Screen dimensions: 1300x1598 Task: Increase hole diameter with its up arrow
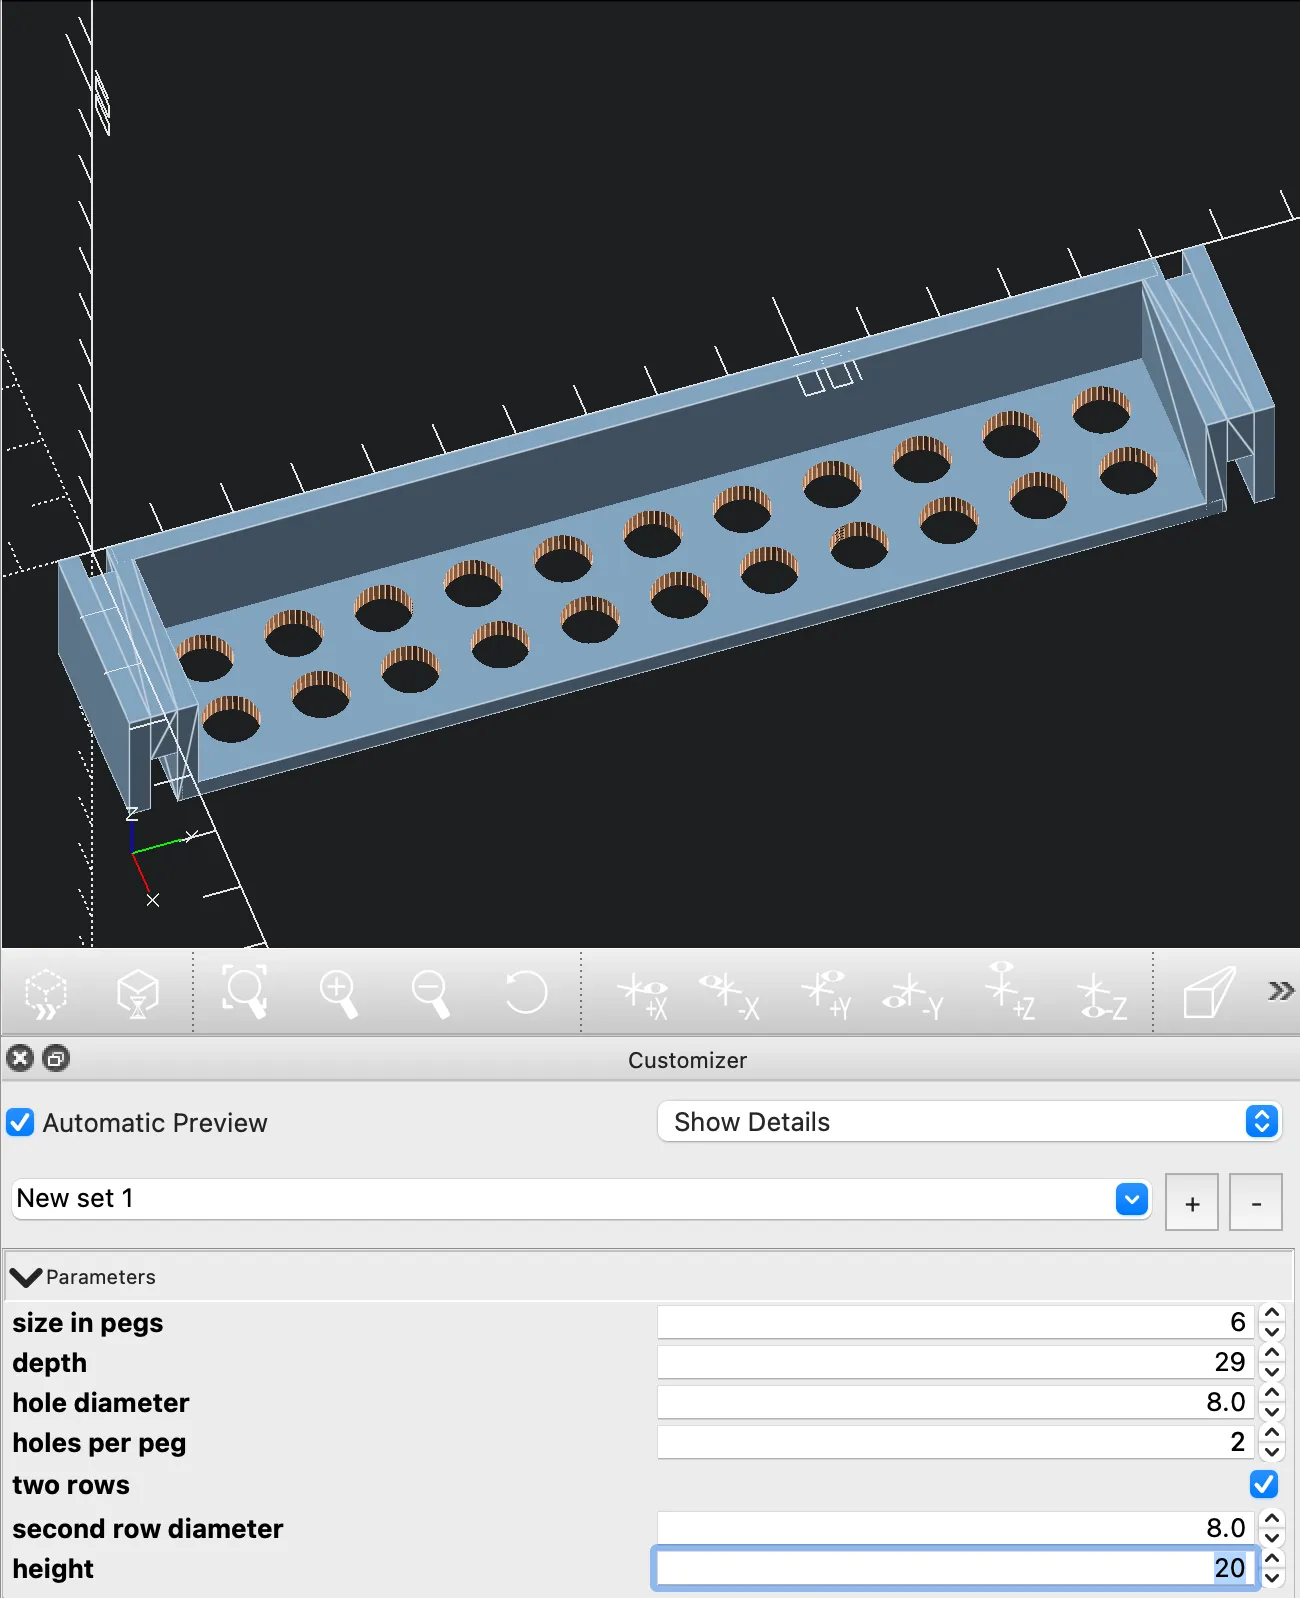coord(1272,1393)
